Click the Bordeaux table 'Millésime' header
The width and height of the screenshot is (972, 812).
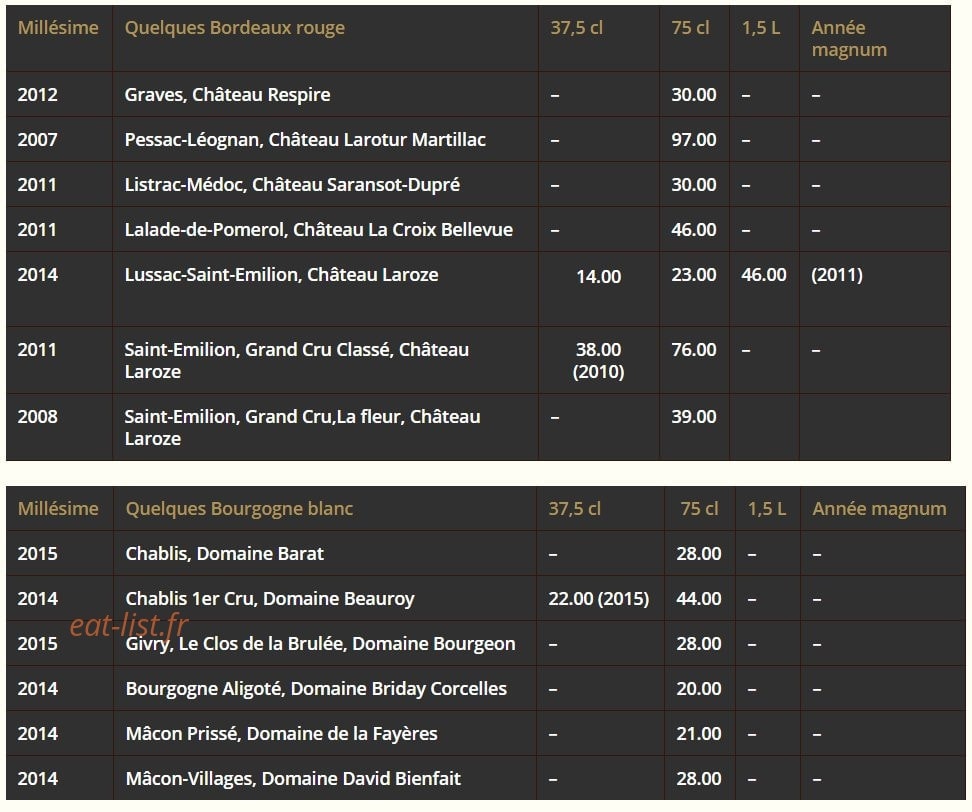coord(58,28)
